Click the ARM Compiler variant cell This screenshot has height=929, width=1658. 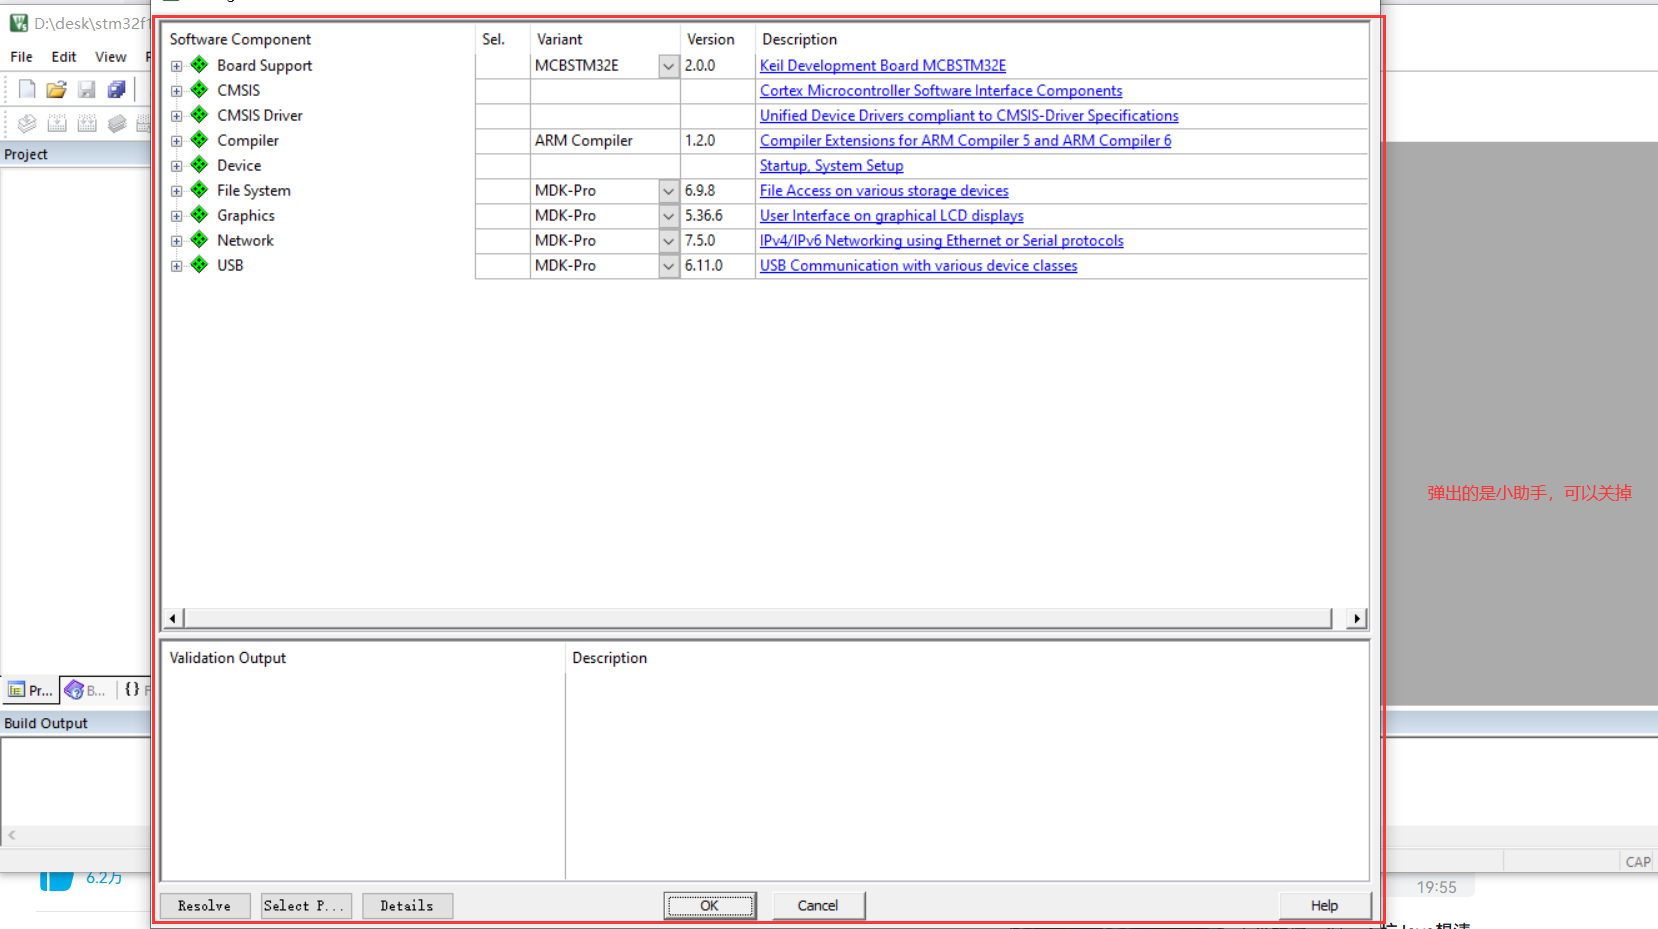click(x=605, y=140)
